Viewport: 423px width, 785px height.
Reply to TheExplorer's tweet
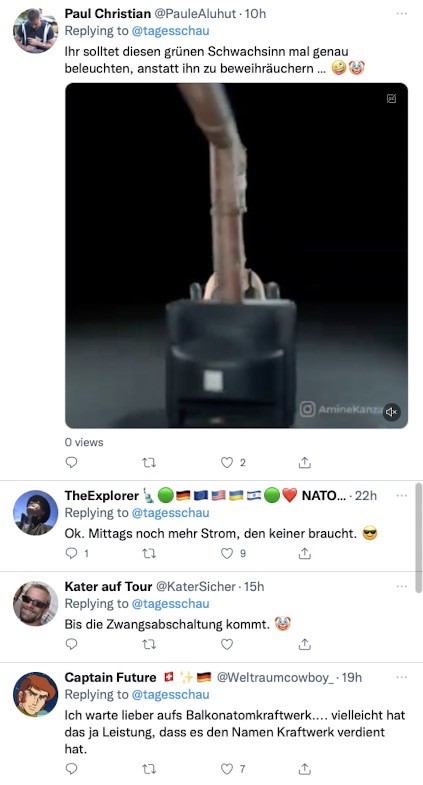click(72, 553)
